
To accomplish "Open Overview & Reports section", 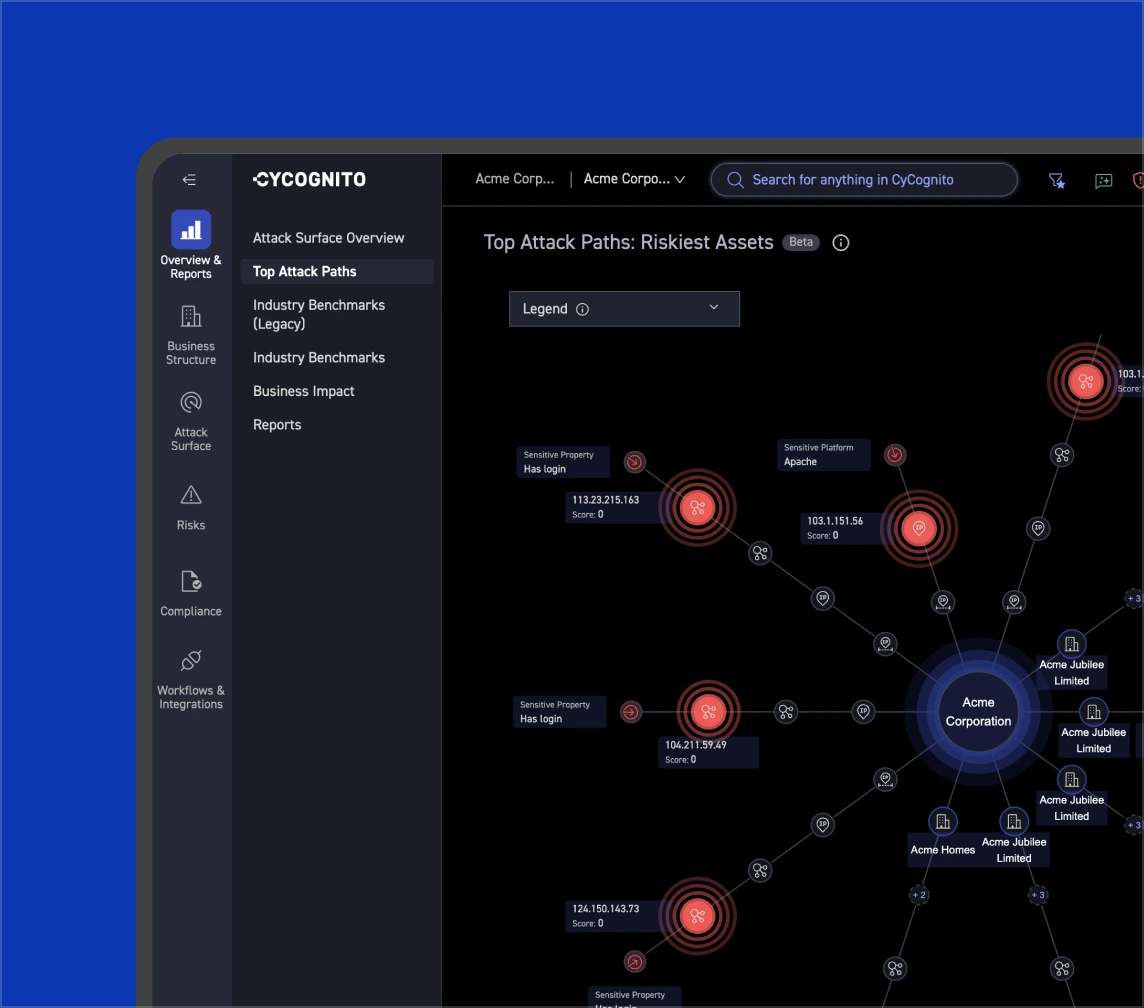I will click(x=190, y=245).
